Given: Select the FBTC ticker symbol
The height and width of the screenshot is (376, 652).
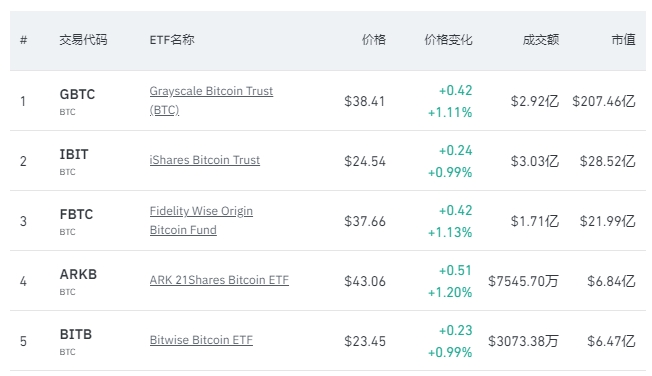Looking at the screenshot, I should click(x=77, y=214).
